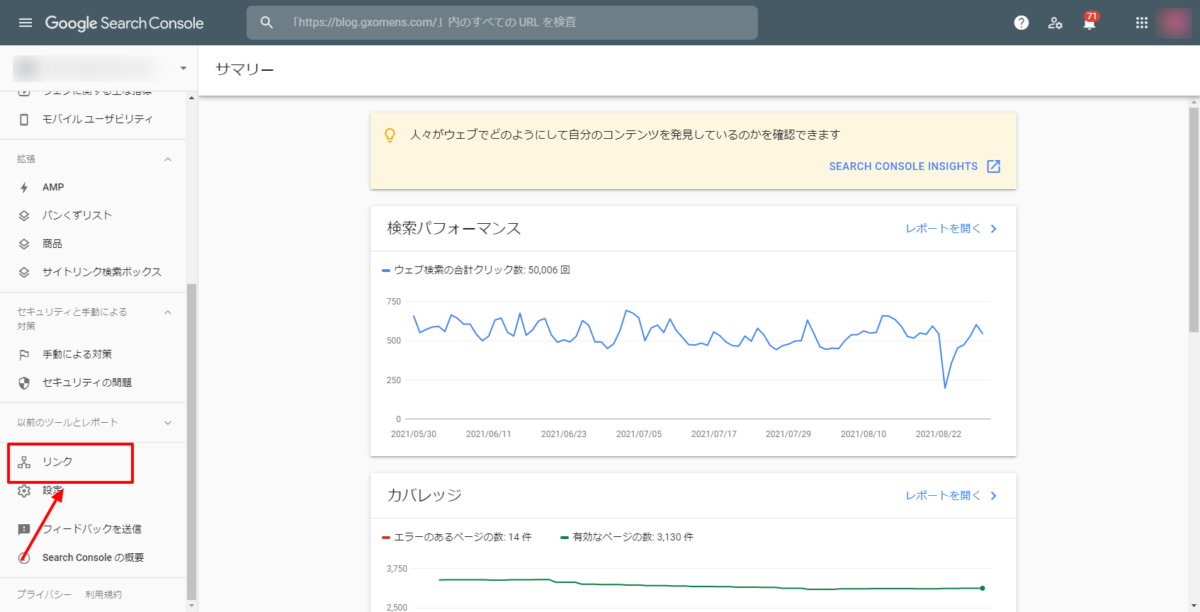The height and width of the screenshot is (612, 1200).
Task: Open the カバレッジ report link
Action: (951, 495)
